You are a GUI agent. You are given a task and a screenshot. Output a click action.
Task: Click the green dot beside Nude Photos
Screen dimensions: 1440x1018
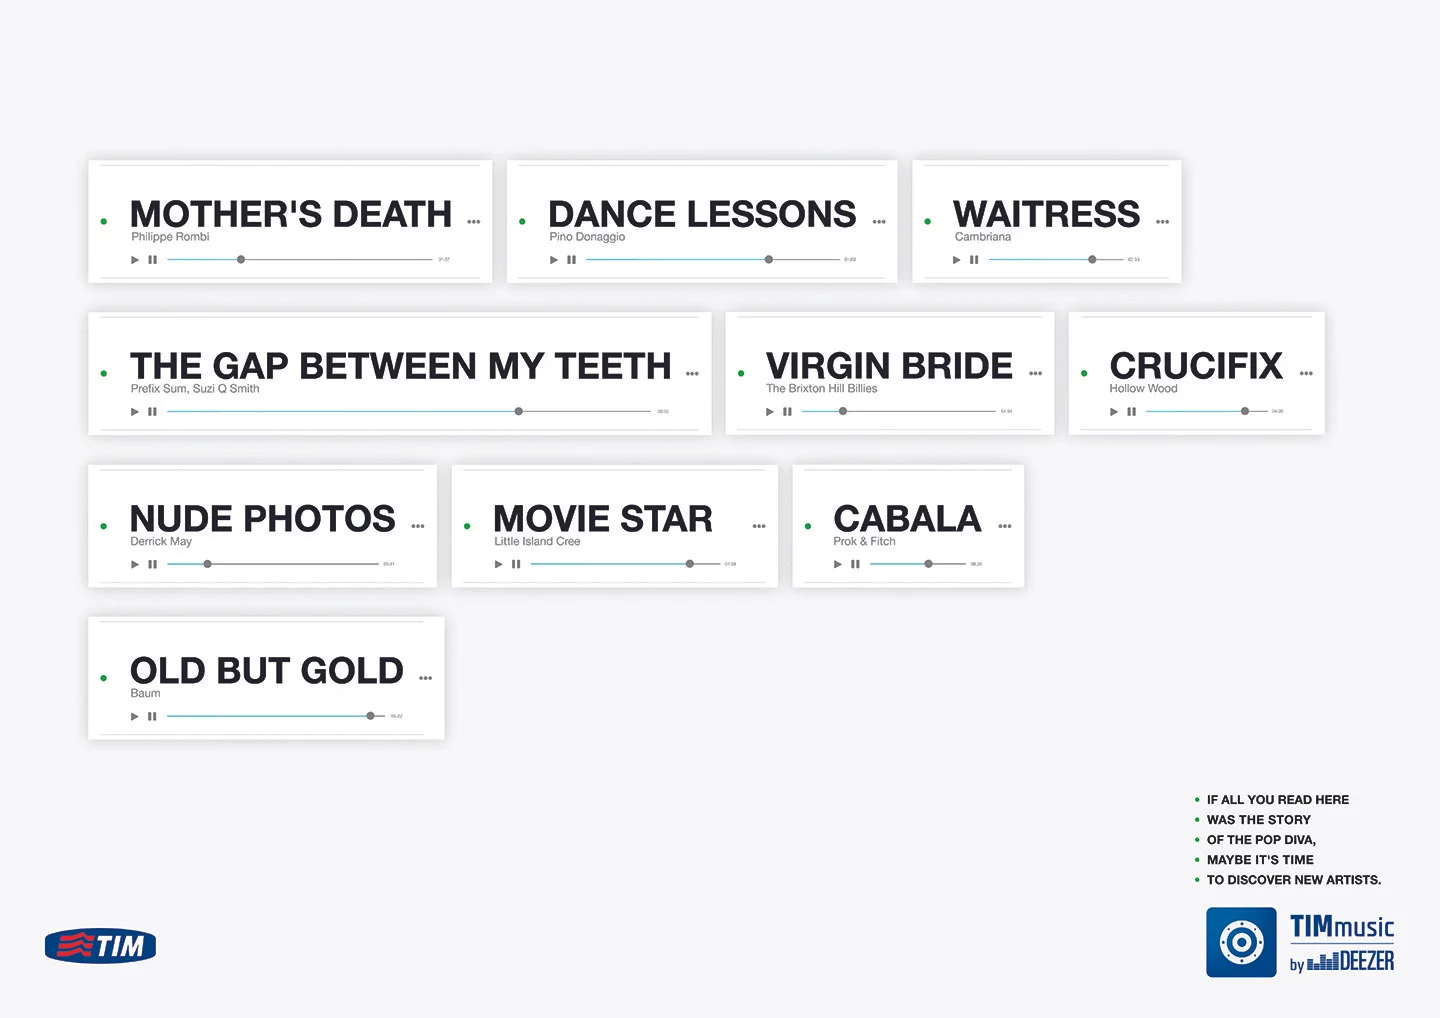coord(104,526)
